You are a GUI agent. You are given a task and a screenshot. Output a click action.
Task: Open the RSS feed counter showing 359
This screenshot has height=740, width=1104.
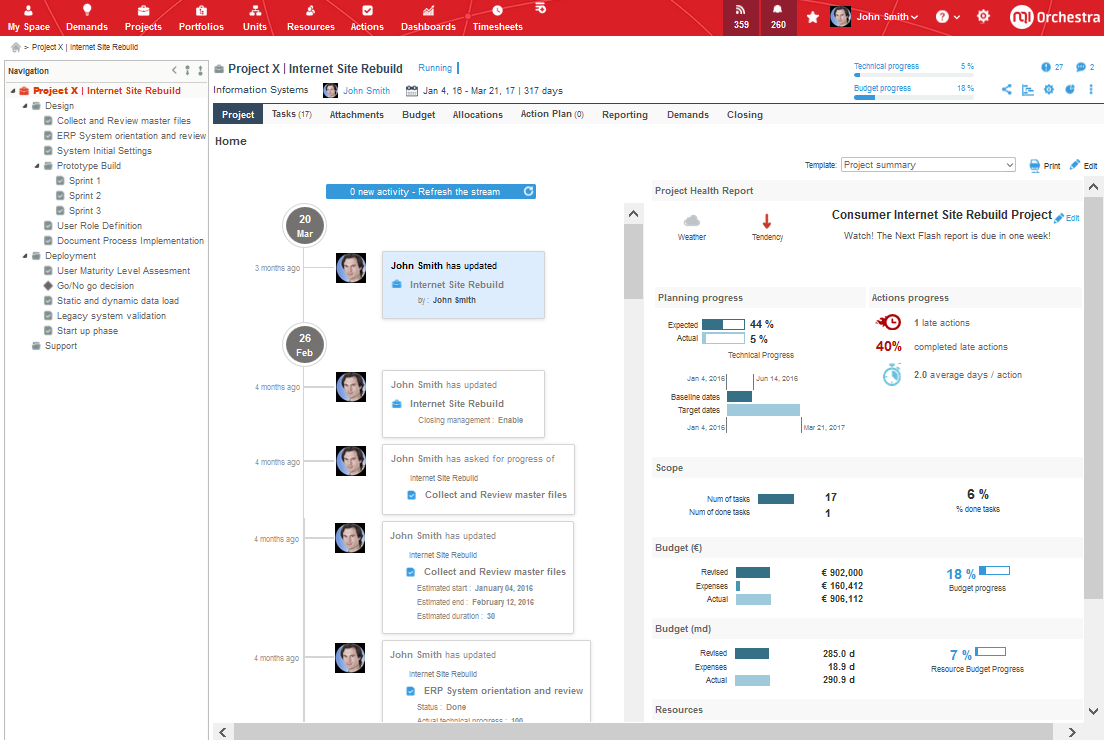(x=741, y=17)
